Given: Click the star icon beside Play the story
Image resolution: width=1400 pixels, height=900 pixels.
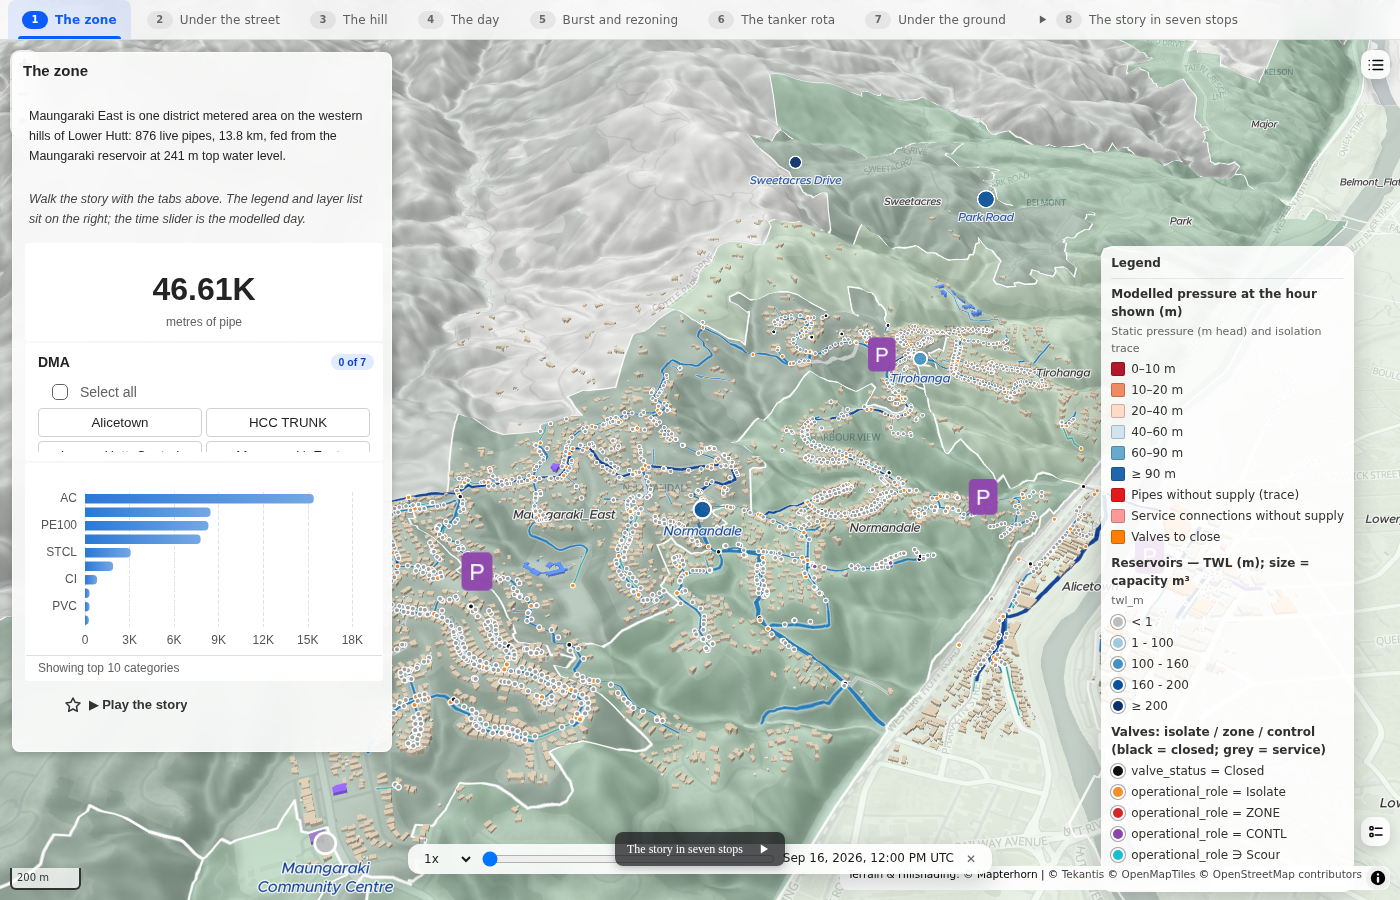Looking at the screenshot, I should click(x=73, y=705).
